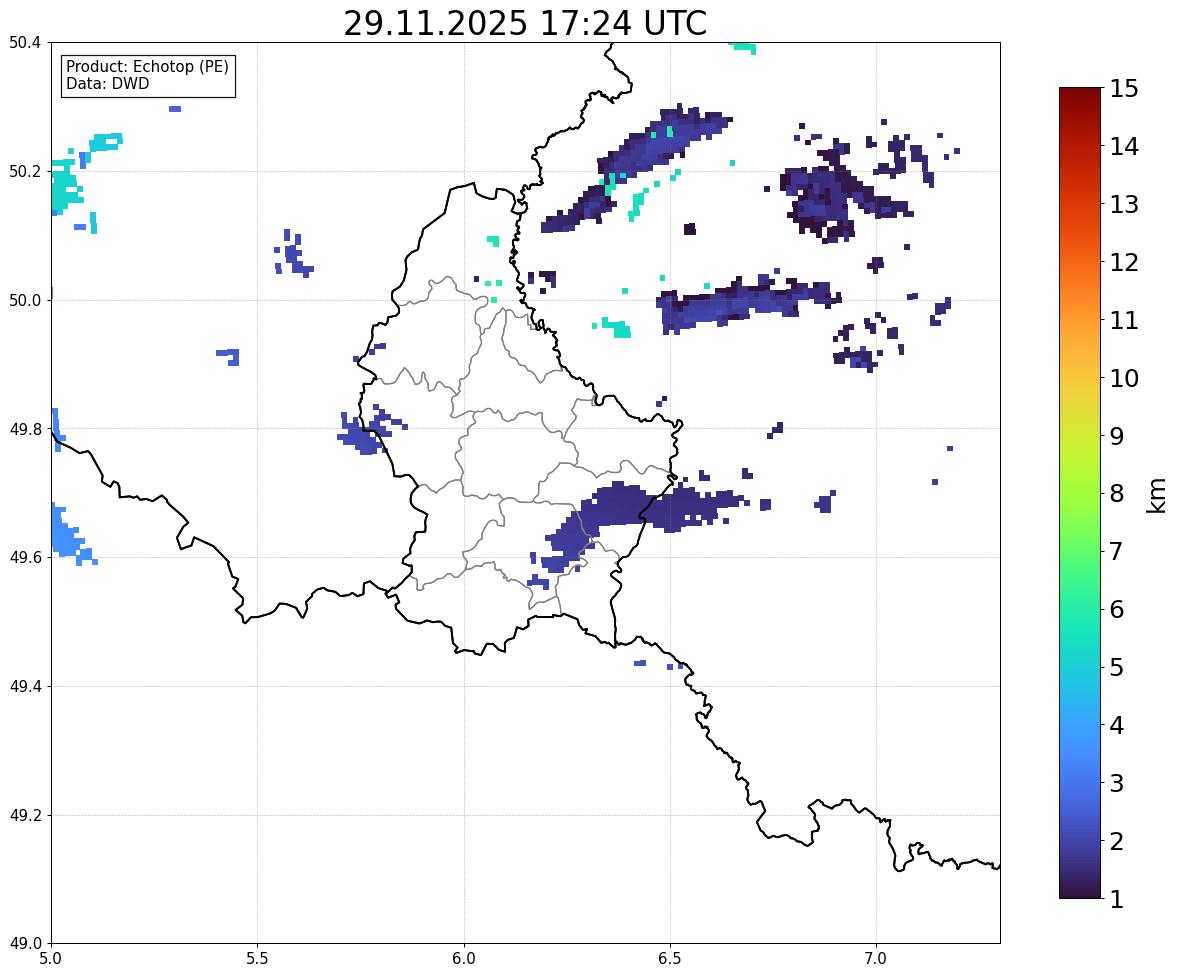Click y-axis tick label '49.8'

point(25,429)
